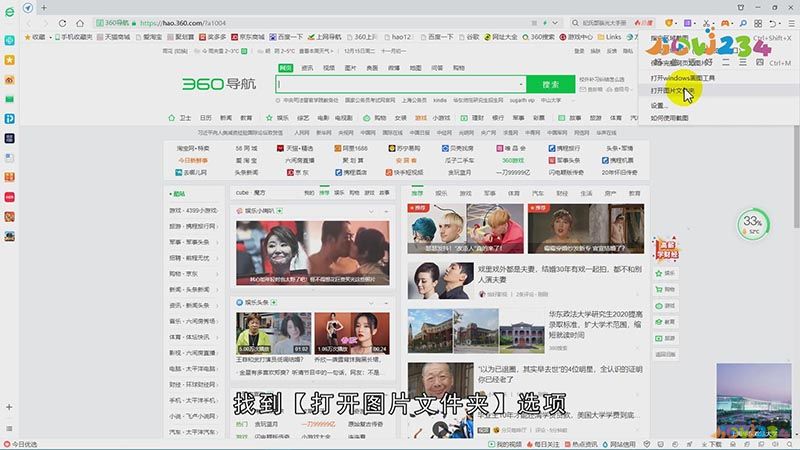Image resolution: width=800 pixels, height=450 pixels.
Task: Open the hamburger main menu icon
Action: pos(791,23)
